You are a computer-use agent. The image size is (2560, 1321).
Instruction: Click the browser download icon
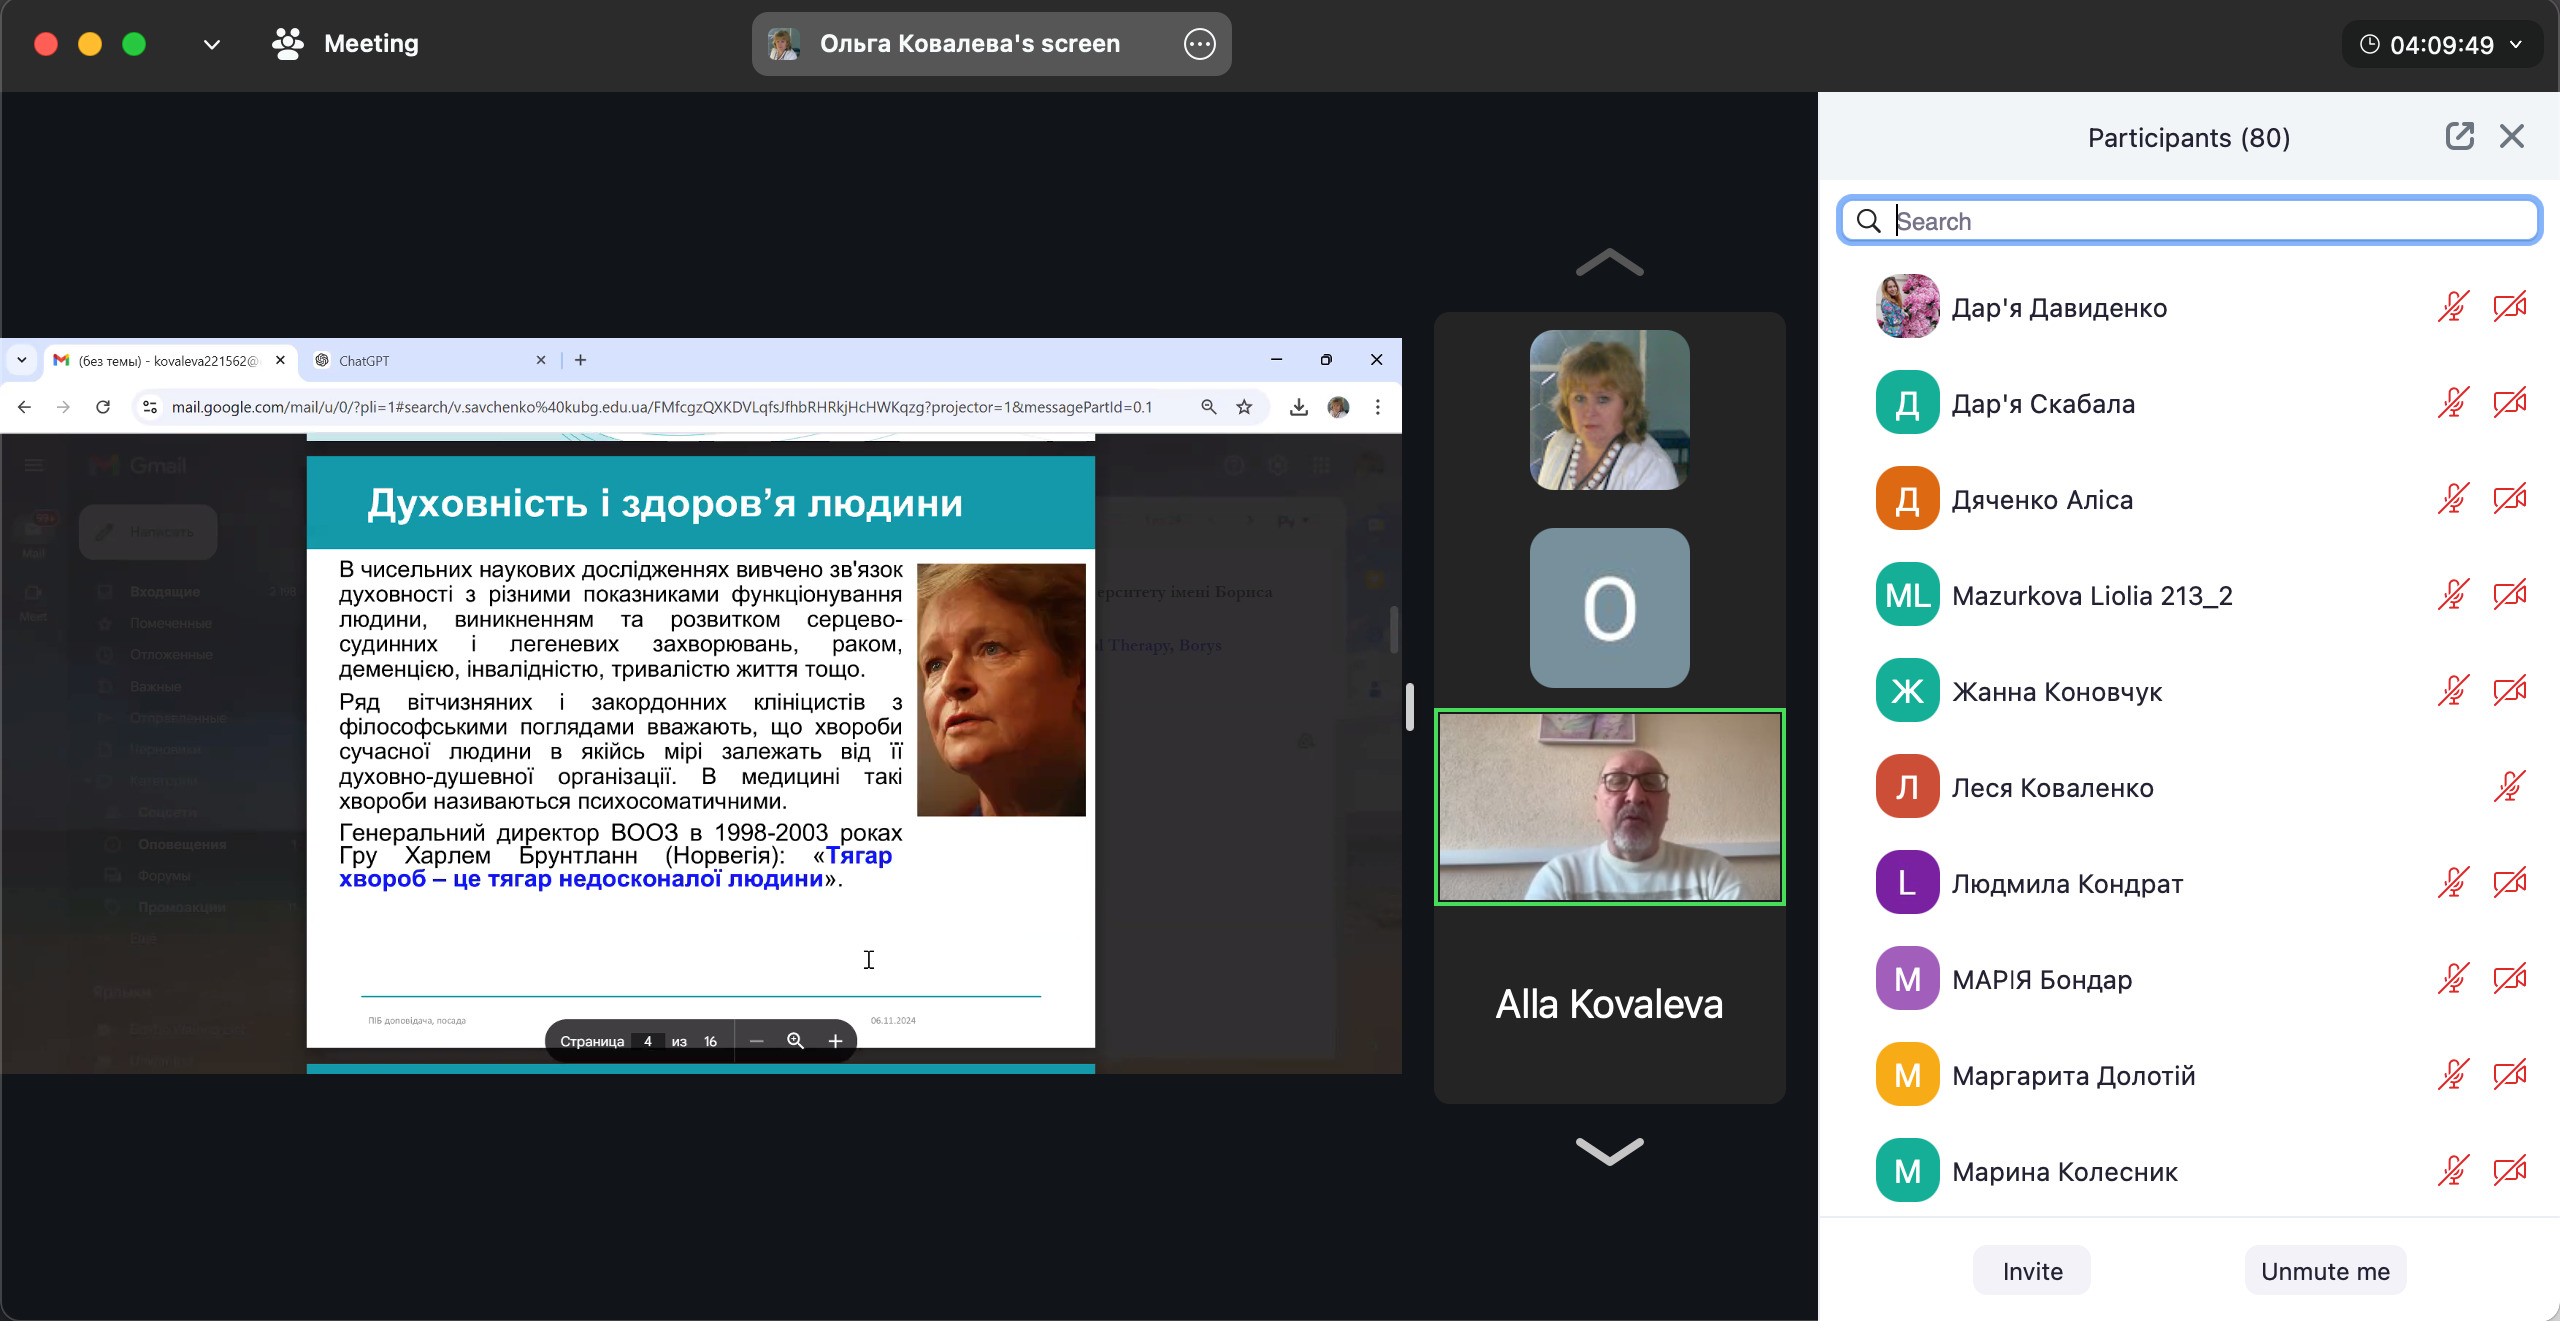[1298, 407]
